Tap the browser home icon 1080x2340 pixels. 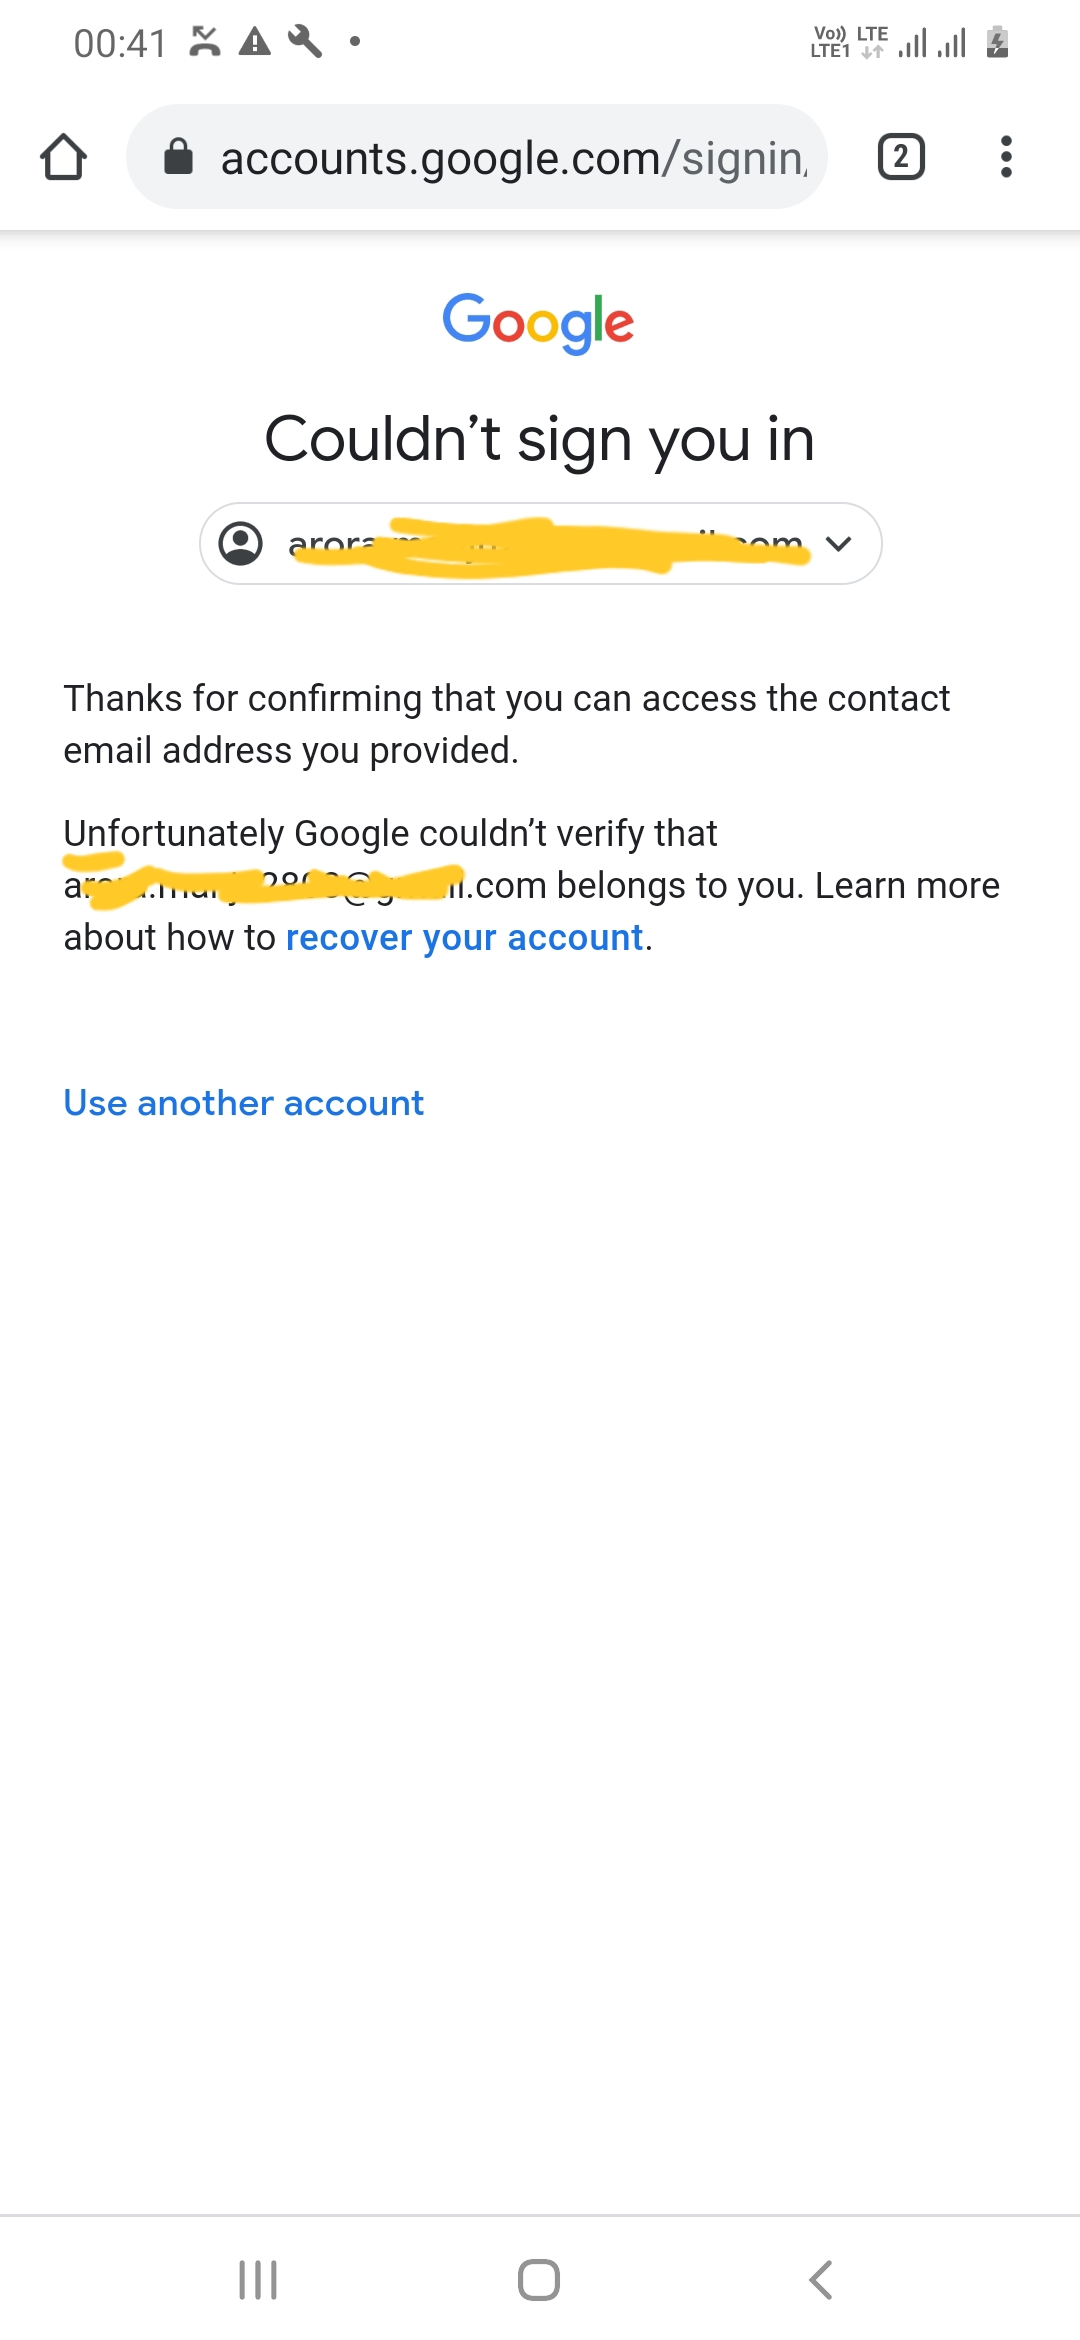click(x=63, y=157)
